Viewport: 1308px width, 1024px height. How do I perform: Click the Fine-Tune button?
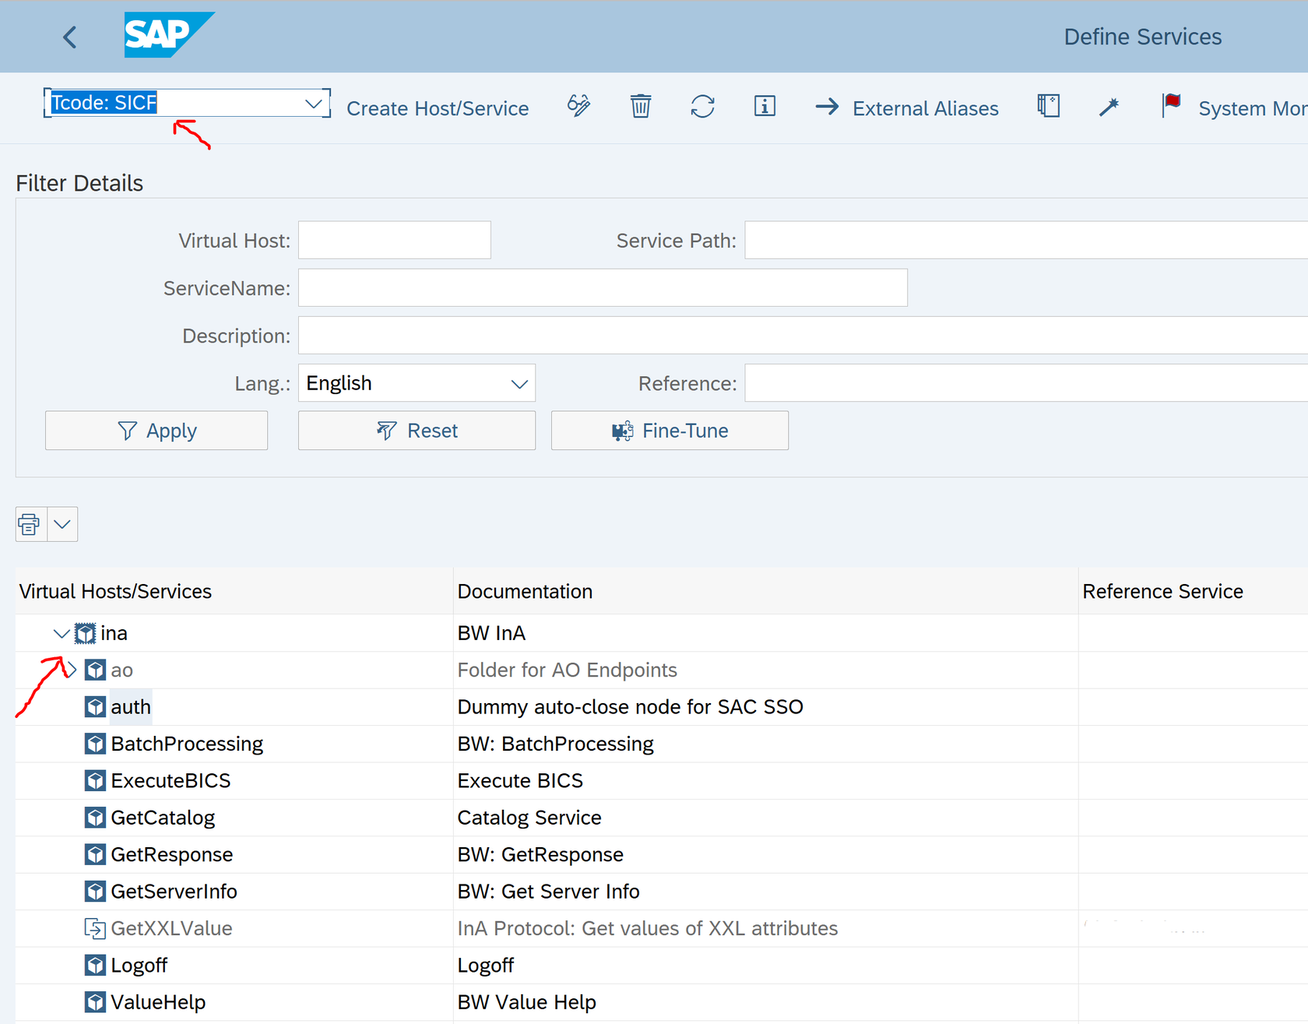(x=670, y=431)
